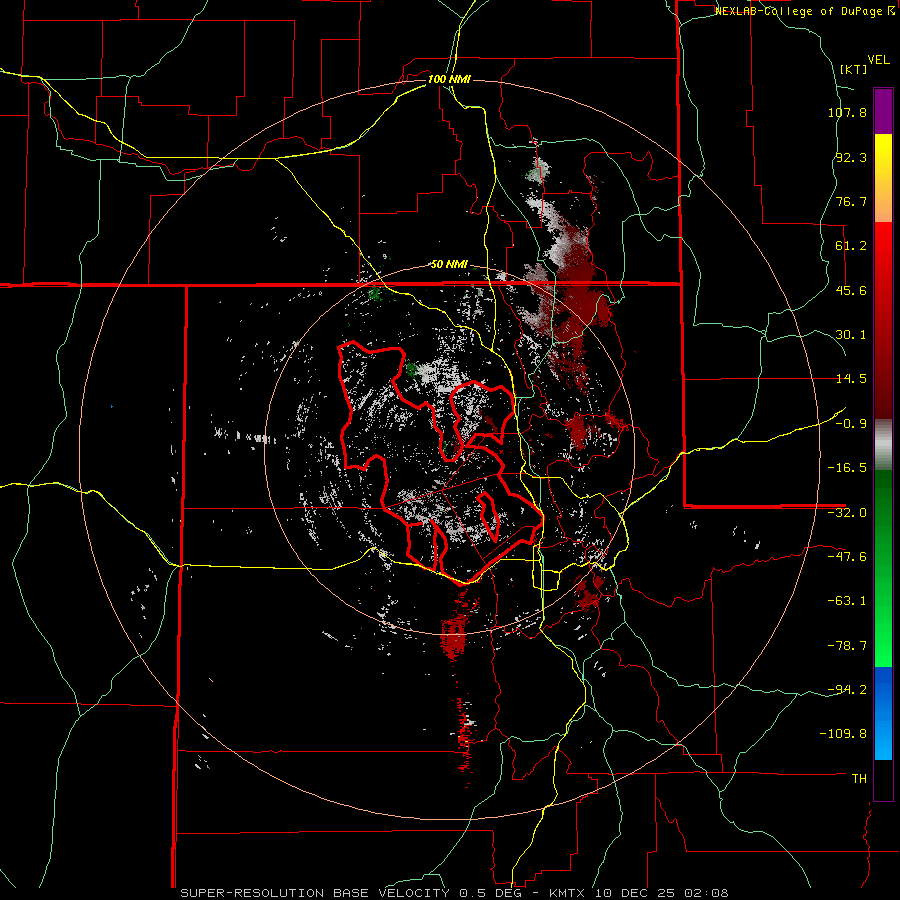The height and width of the screenshot is (900, 900).
Task: Click the 30.1 velocity scale value
Action: pyautogui.click(x=851, y=335)
